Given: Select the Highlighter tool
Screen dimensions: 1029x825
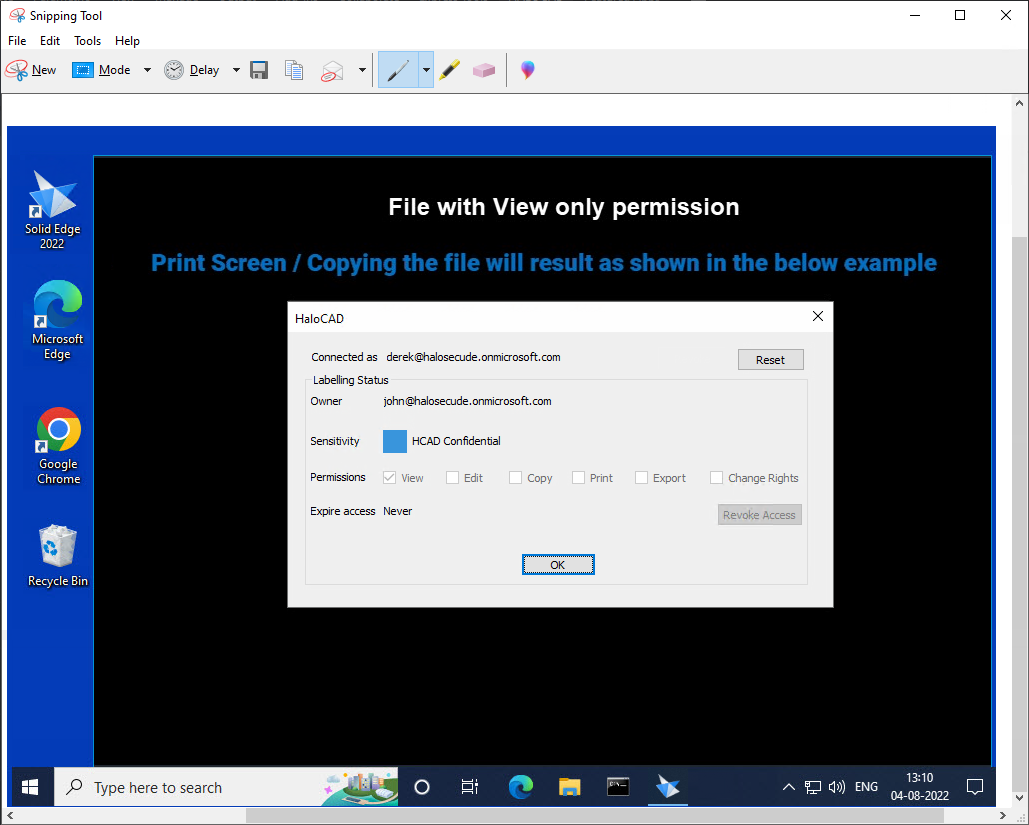Looking at the screenshot, I should [450, 70].
